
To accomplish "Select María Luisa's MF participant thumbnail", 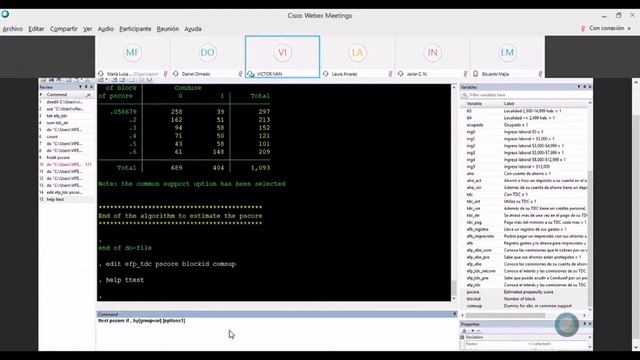I will [x=133, y=56].
